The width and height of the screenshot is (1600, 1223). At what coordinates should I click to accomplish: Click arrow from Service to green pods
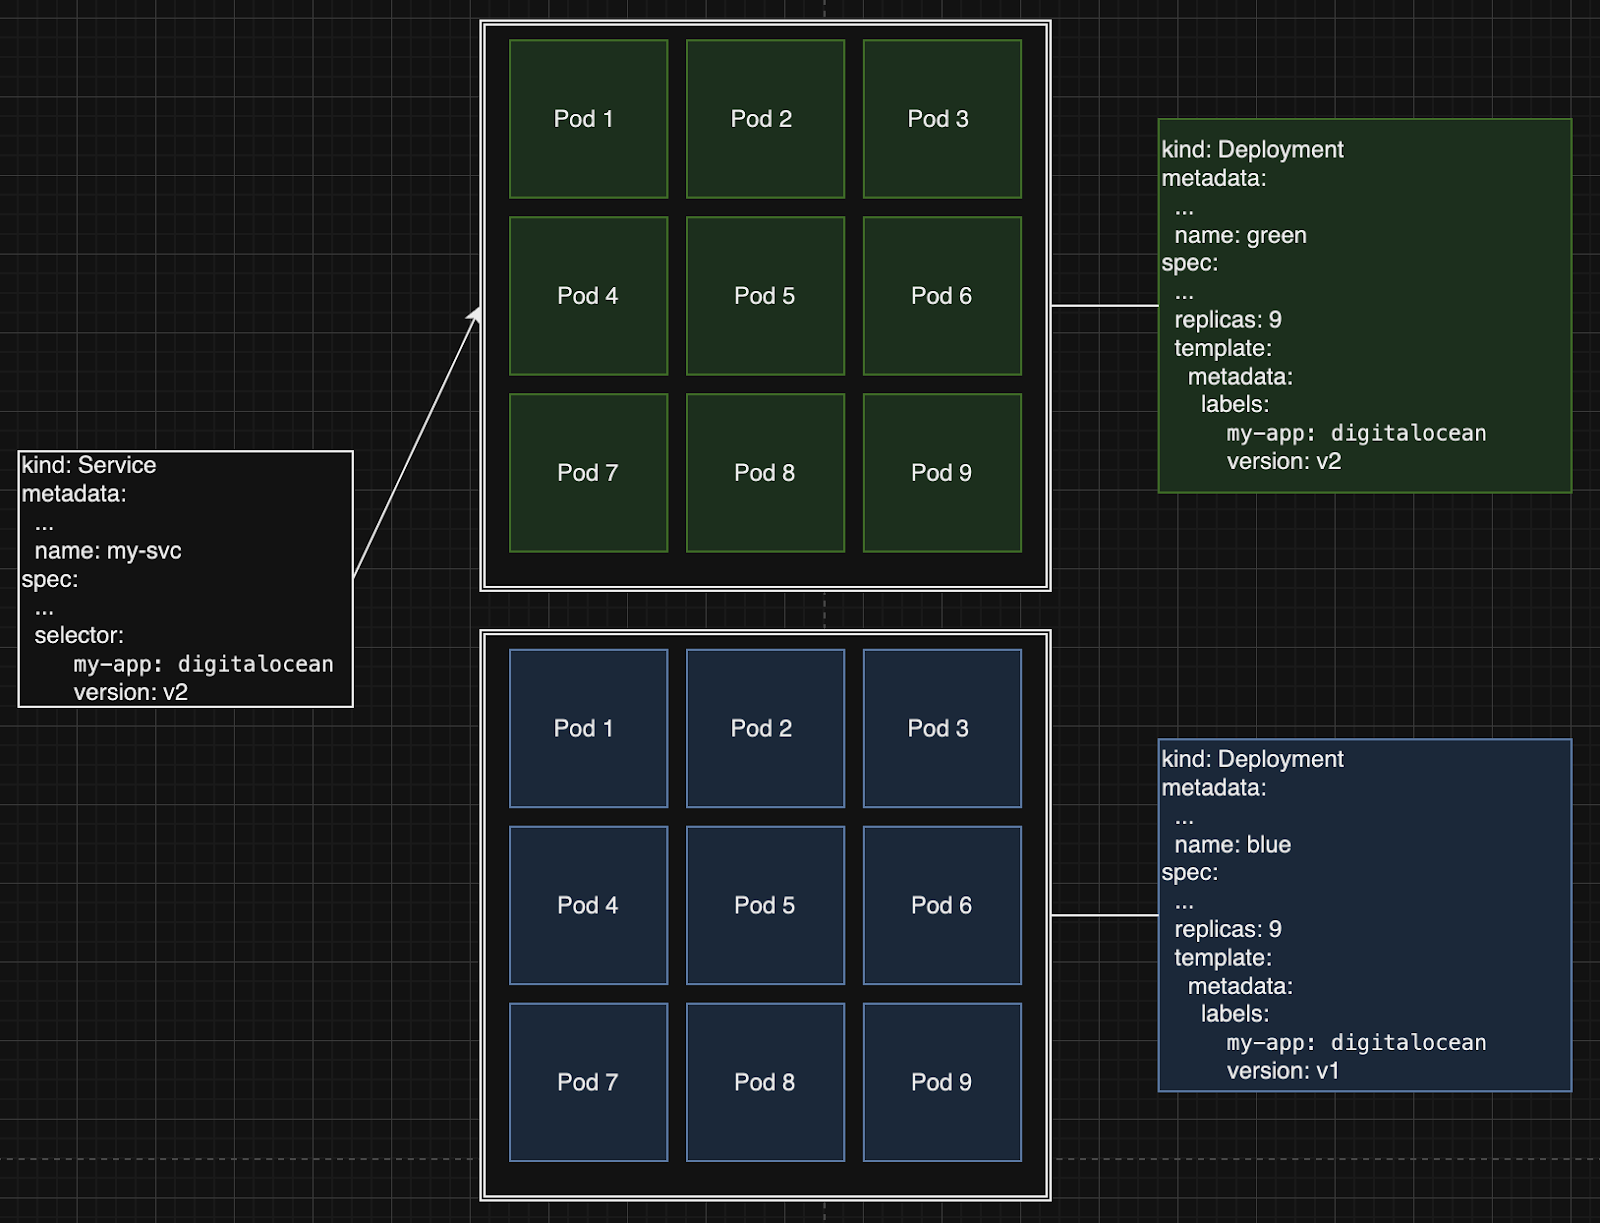click(417, 444)
